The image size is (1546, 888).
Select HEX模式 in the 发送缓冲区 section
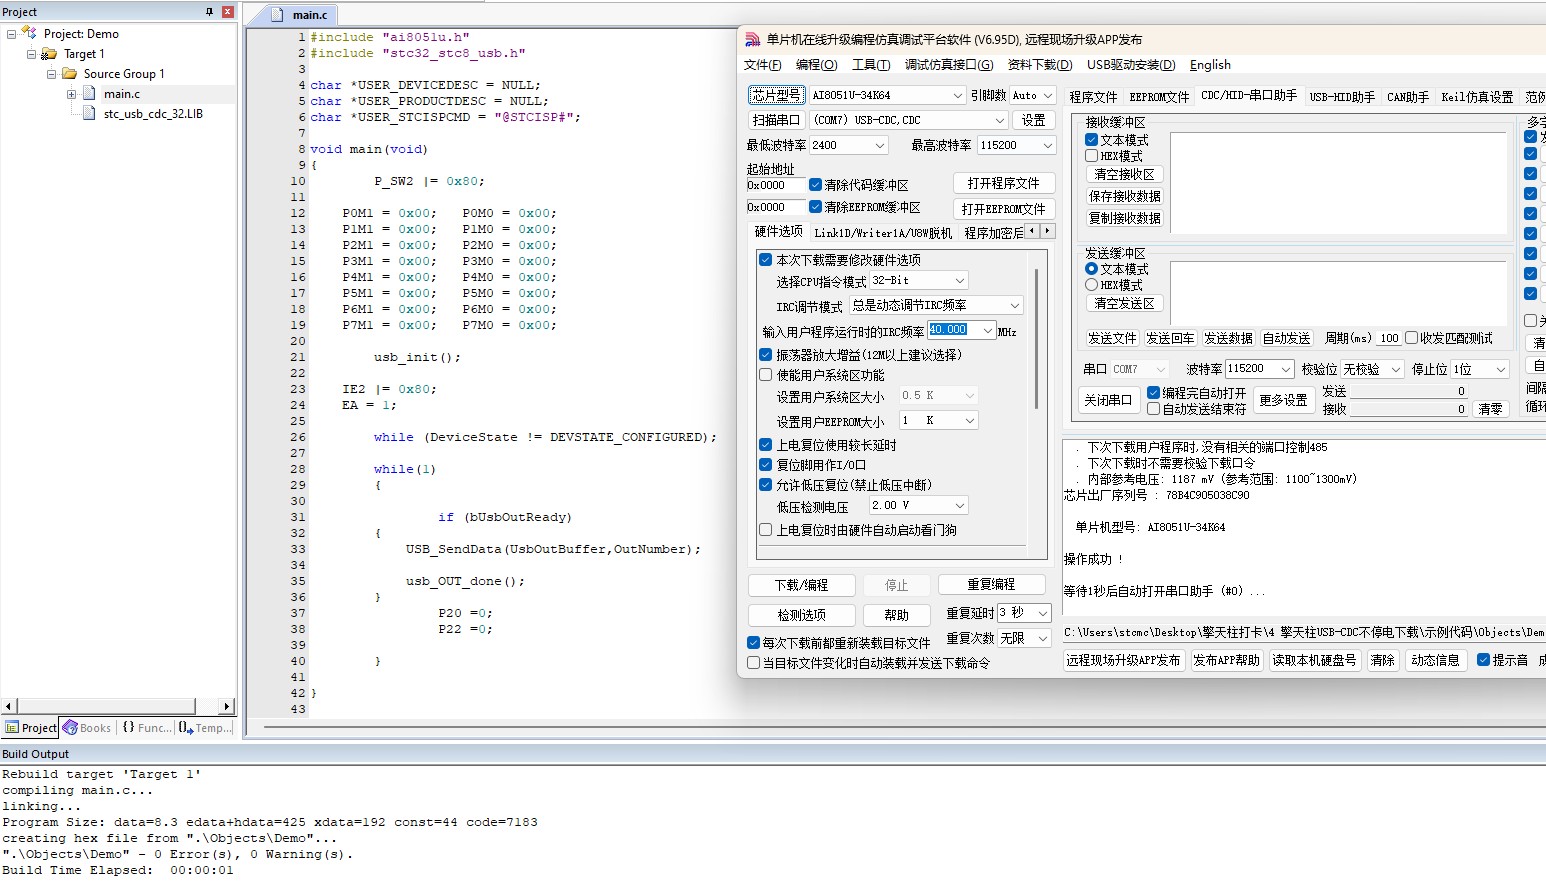coord(1092,285)
